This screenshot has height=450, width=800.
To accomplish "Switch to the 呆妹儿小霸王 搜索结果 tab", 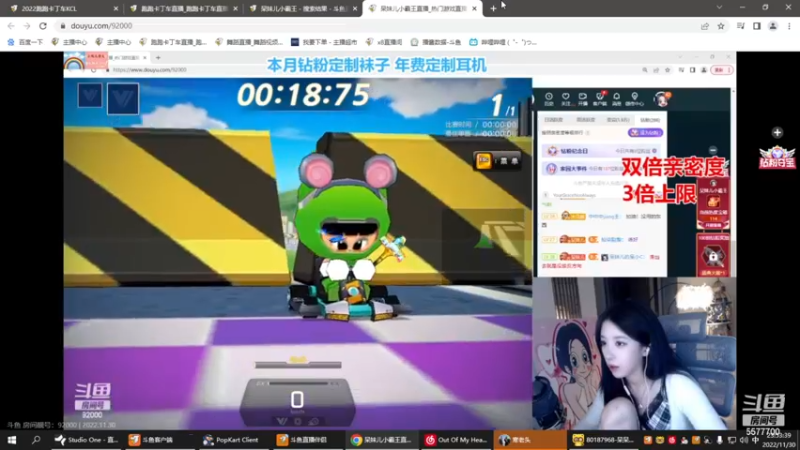I will click(303, 9).
